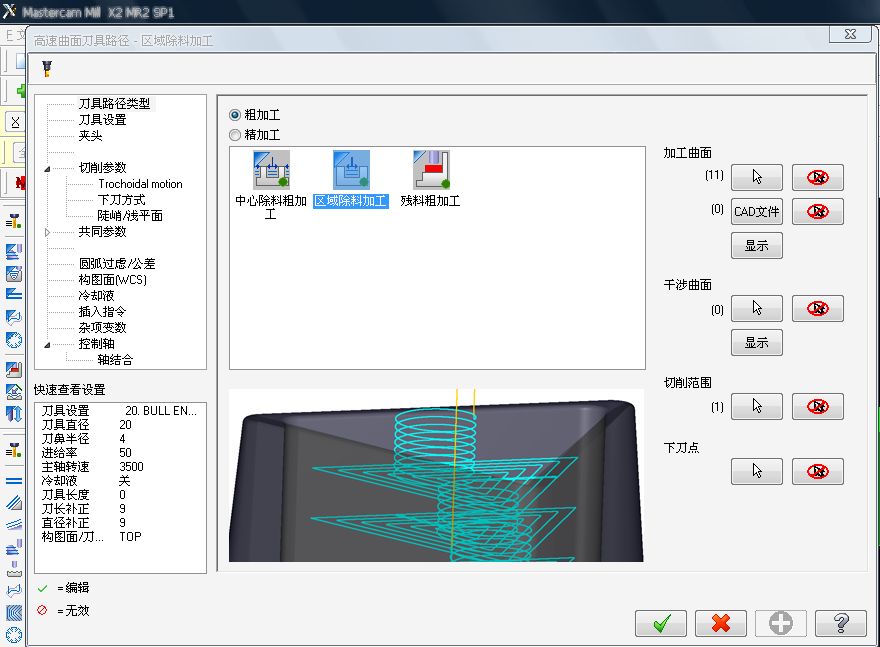
Task: Close the 高速曲面刀具路径 dialog
Action: tap(850, 34)
